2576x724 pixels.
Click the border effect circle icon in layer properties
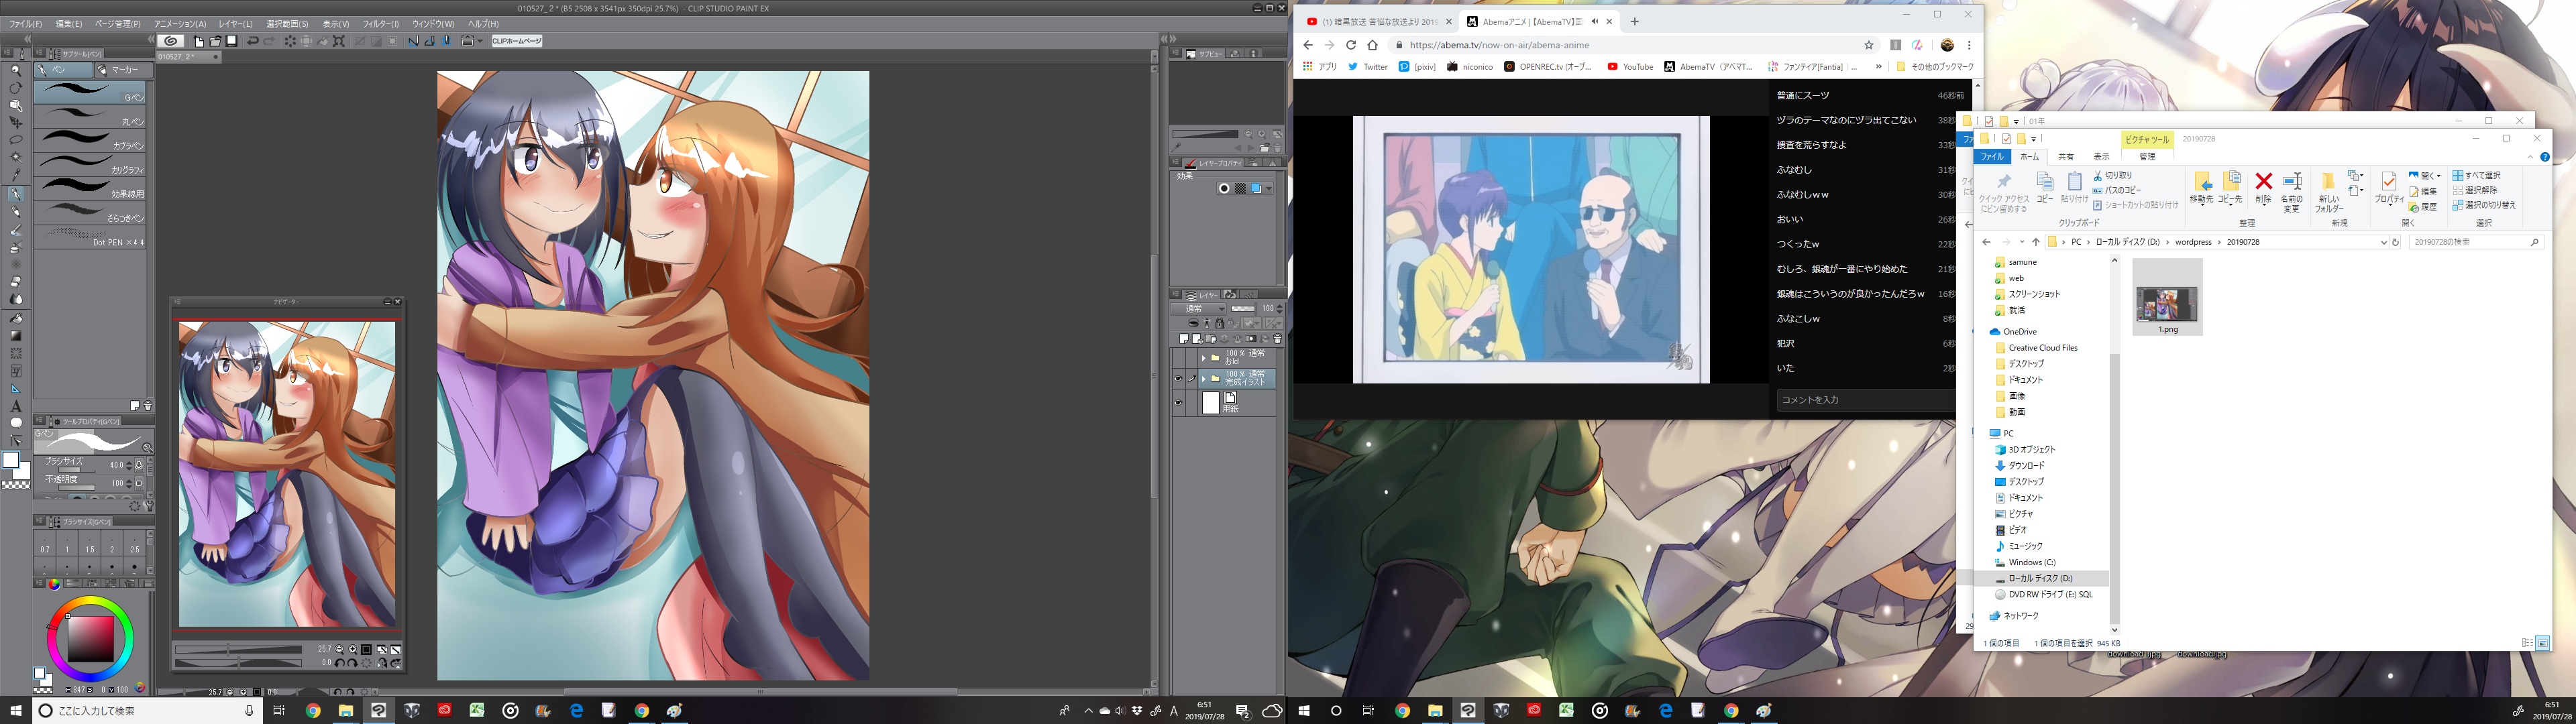pyautogui.click(x=1225, y=189)
